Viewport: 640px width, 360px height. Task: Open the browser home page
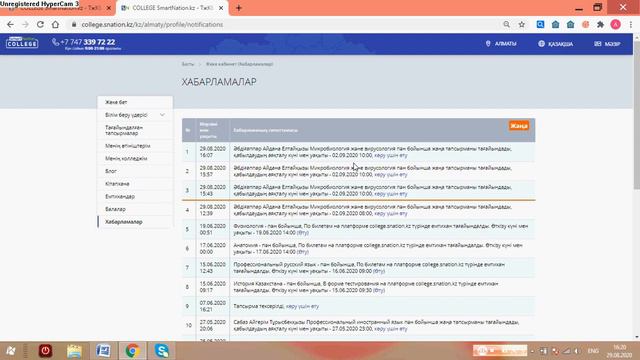[55, 24]
